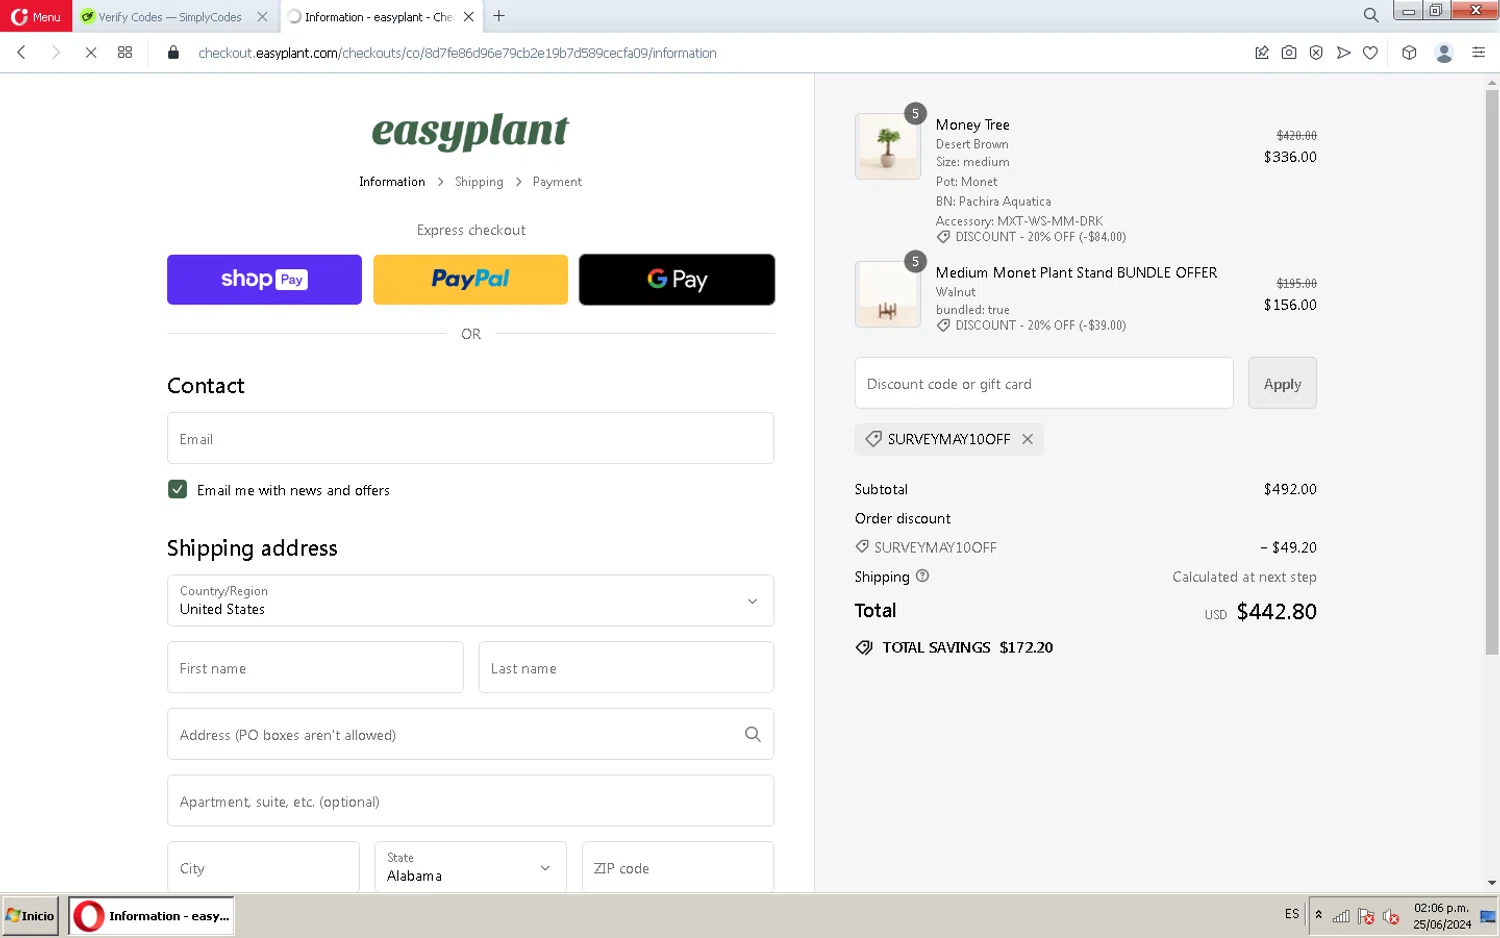This screenshot has height=938, width=1500.
Task: Click the Apartment, suite field
Action: pyautogui.click(x=470, y=801)
